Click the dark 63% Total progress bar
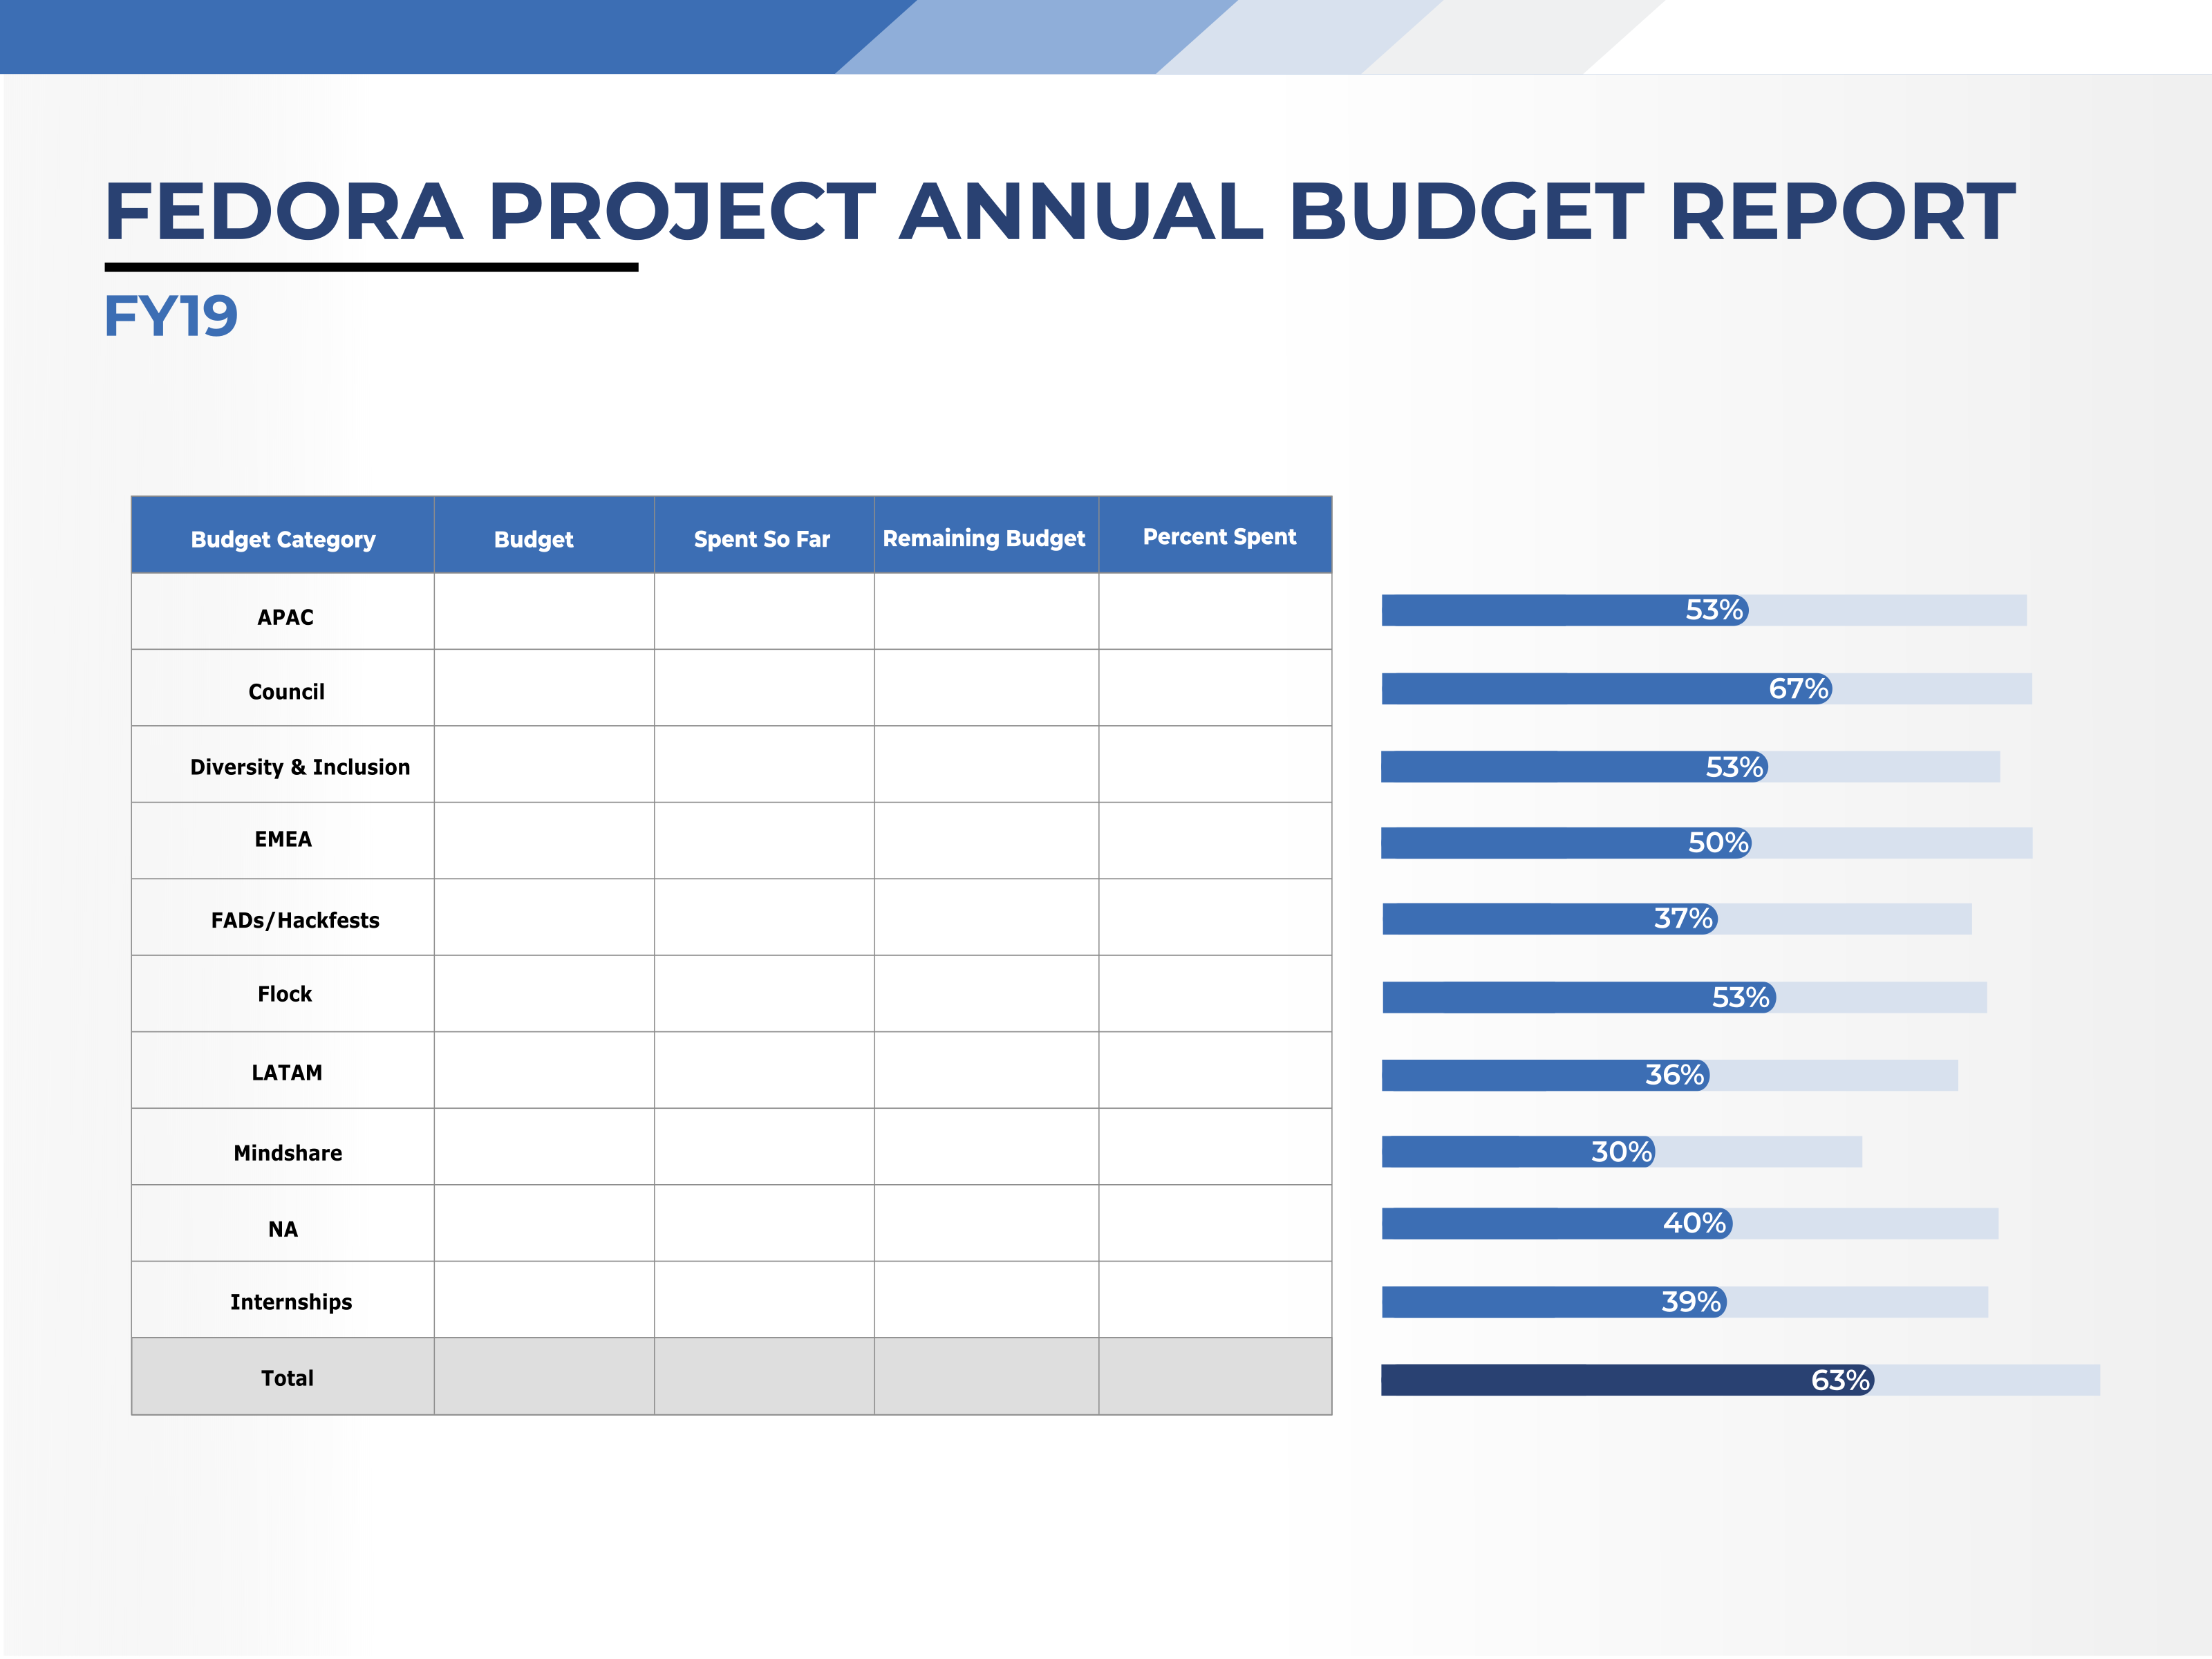Screen dimensions: 2212x1659 (1741, 1380)
